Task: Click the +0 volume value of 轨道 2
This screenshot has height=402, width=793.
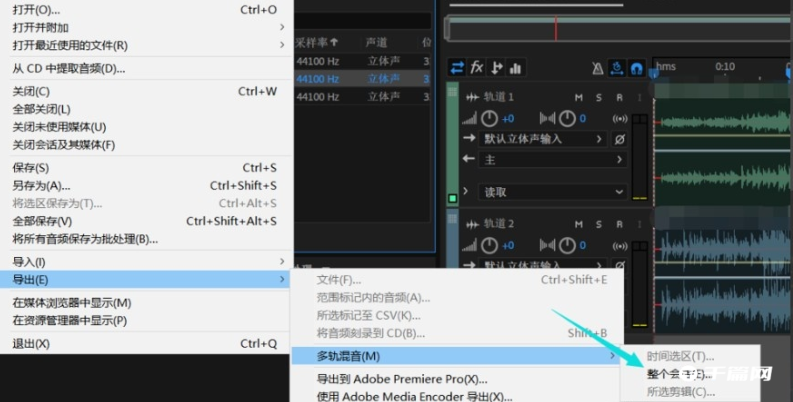Action: [x=508, y=246]
